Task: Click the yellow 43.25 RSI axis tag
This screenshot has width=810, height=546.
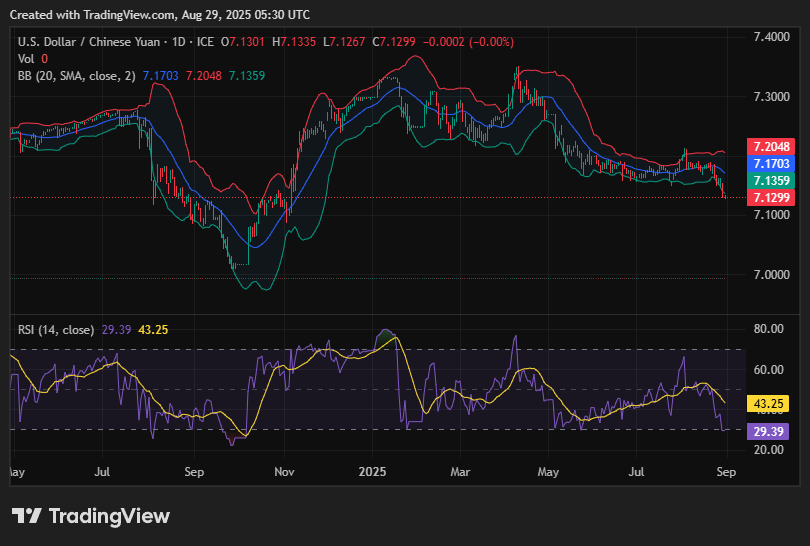Action: pos(768,403)
